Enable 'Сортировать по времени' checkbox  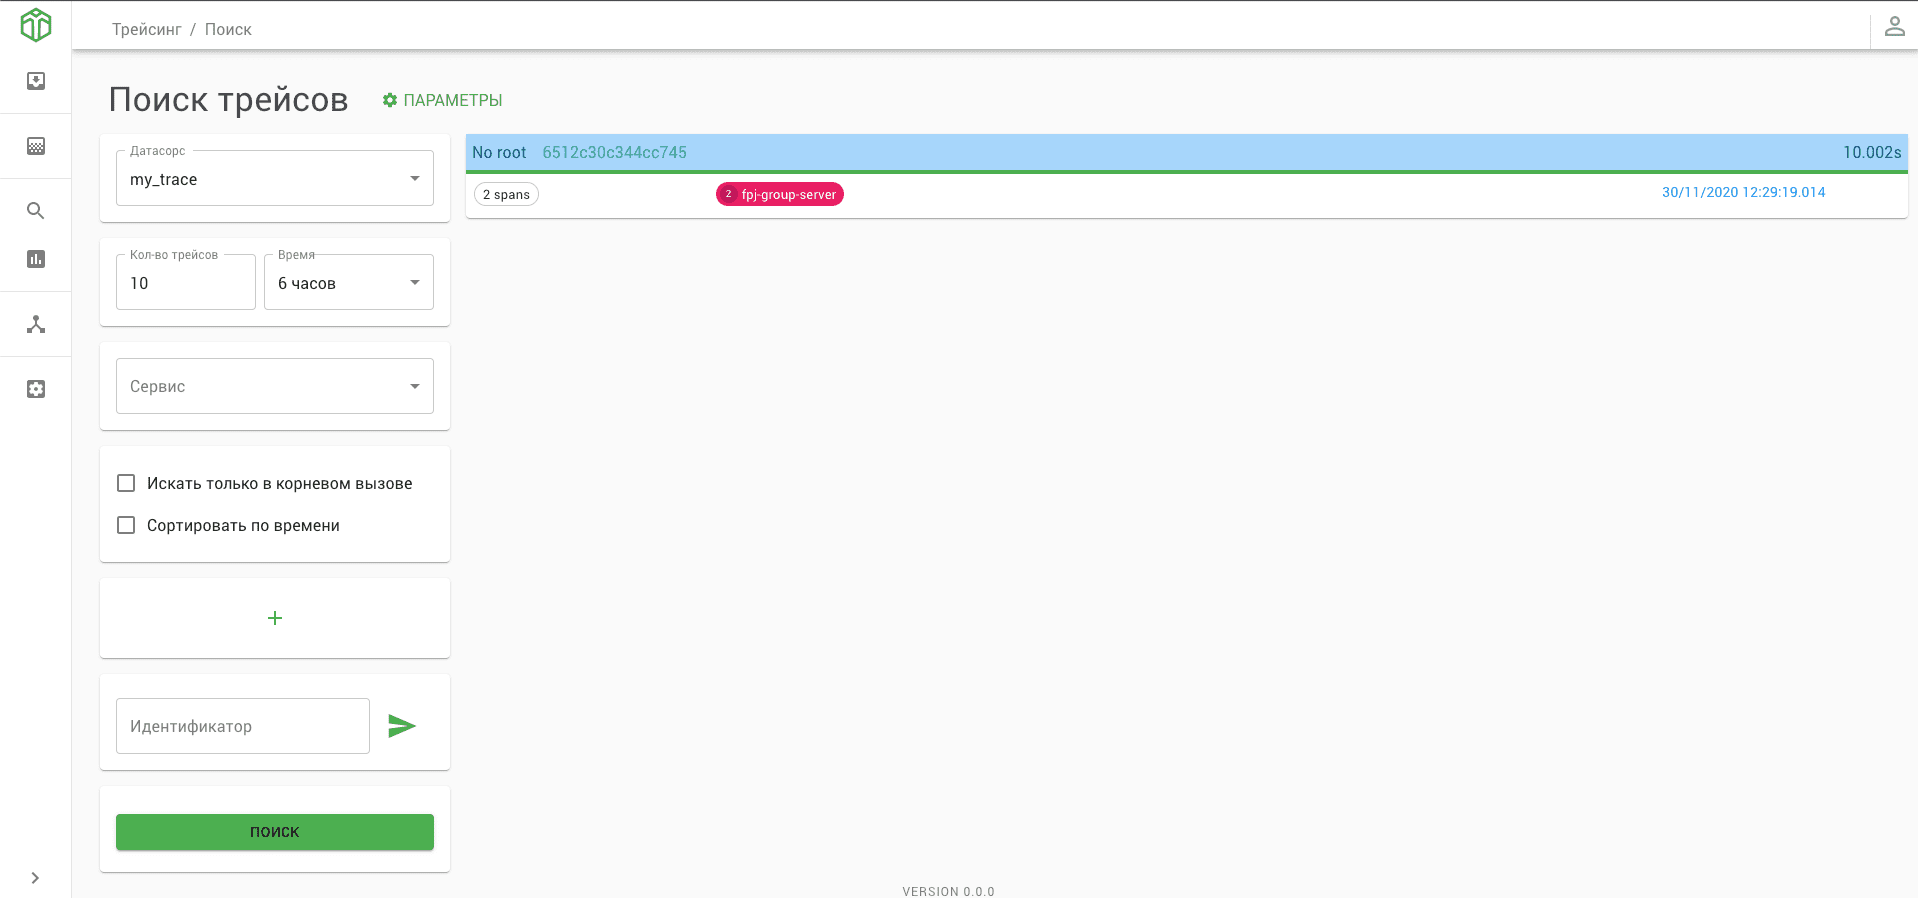[126, 525]
